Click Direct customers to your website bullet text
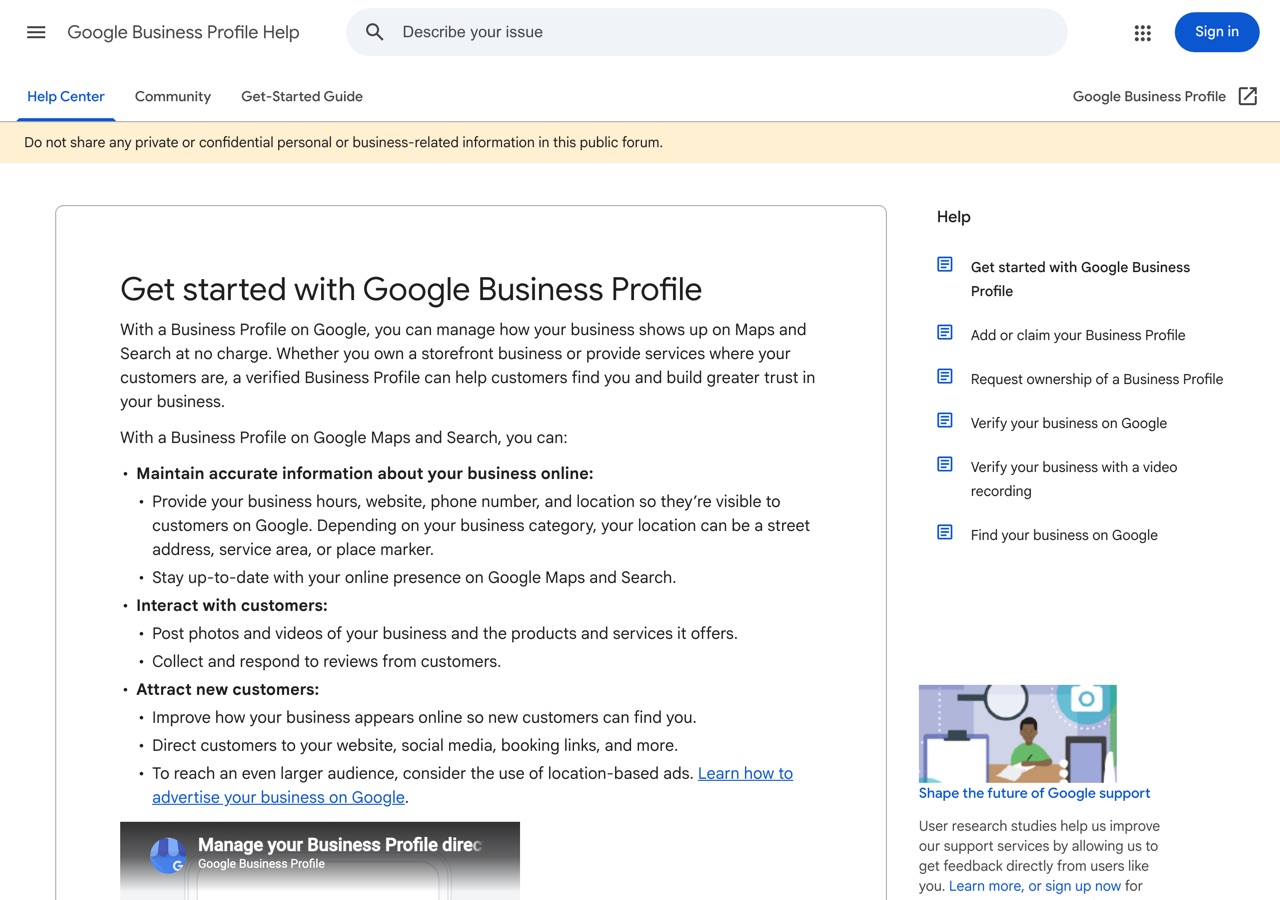The height and width of the screenshot is (900, 1280). [x=415, y=745]
